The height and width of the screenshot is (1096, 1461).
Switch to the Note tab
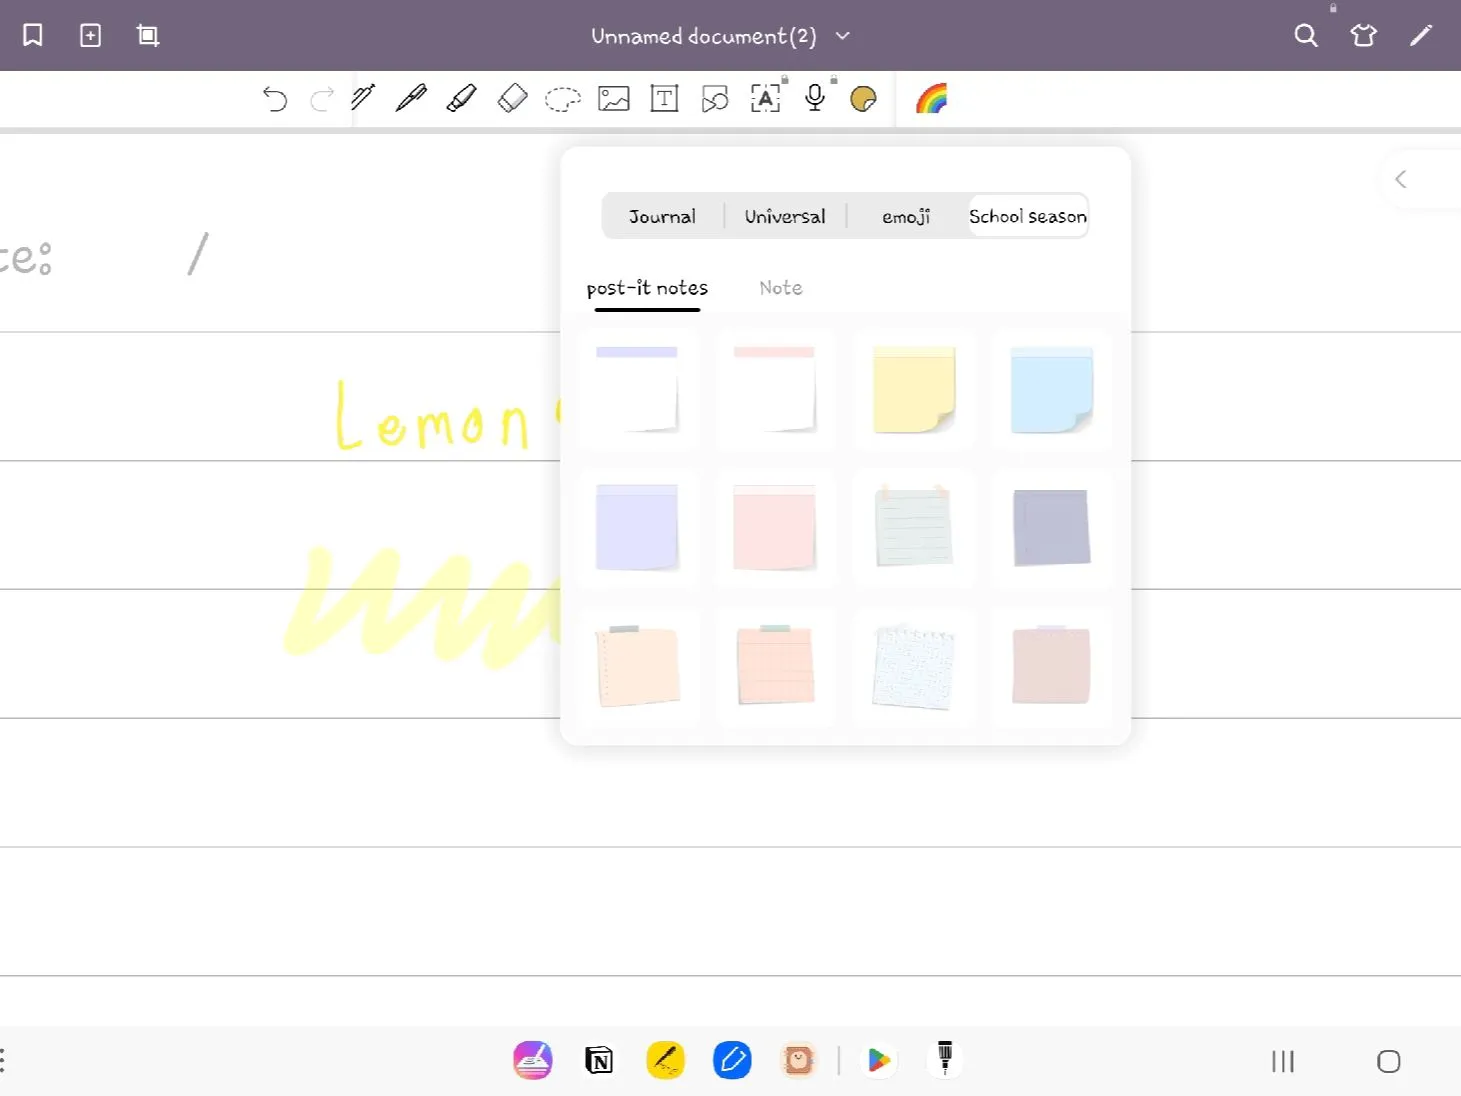tap(780, 288)
